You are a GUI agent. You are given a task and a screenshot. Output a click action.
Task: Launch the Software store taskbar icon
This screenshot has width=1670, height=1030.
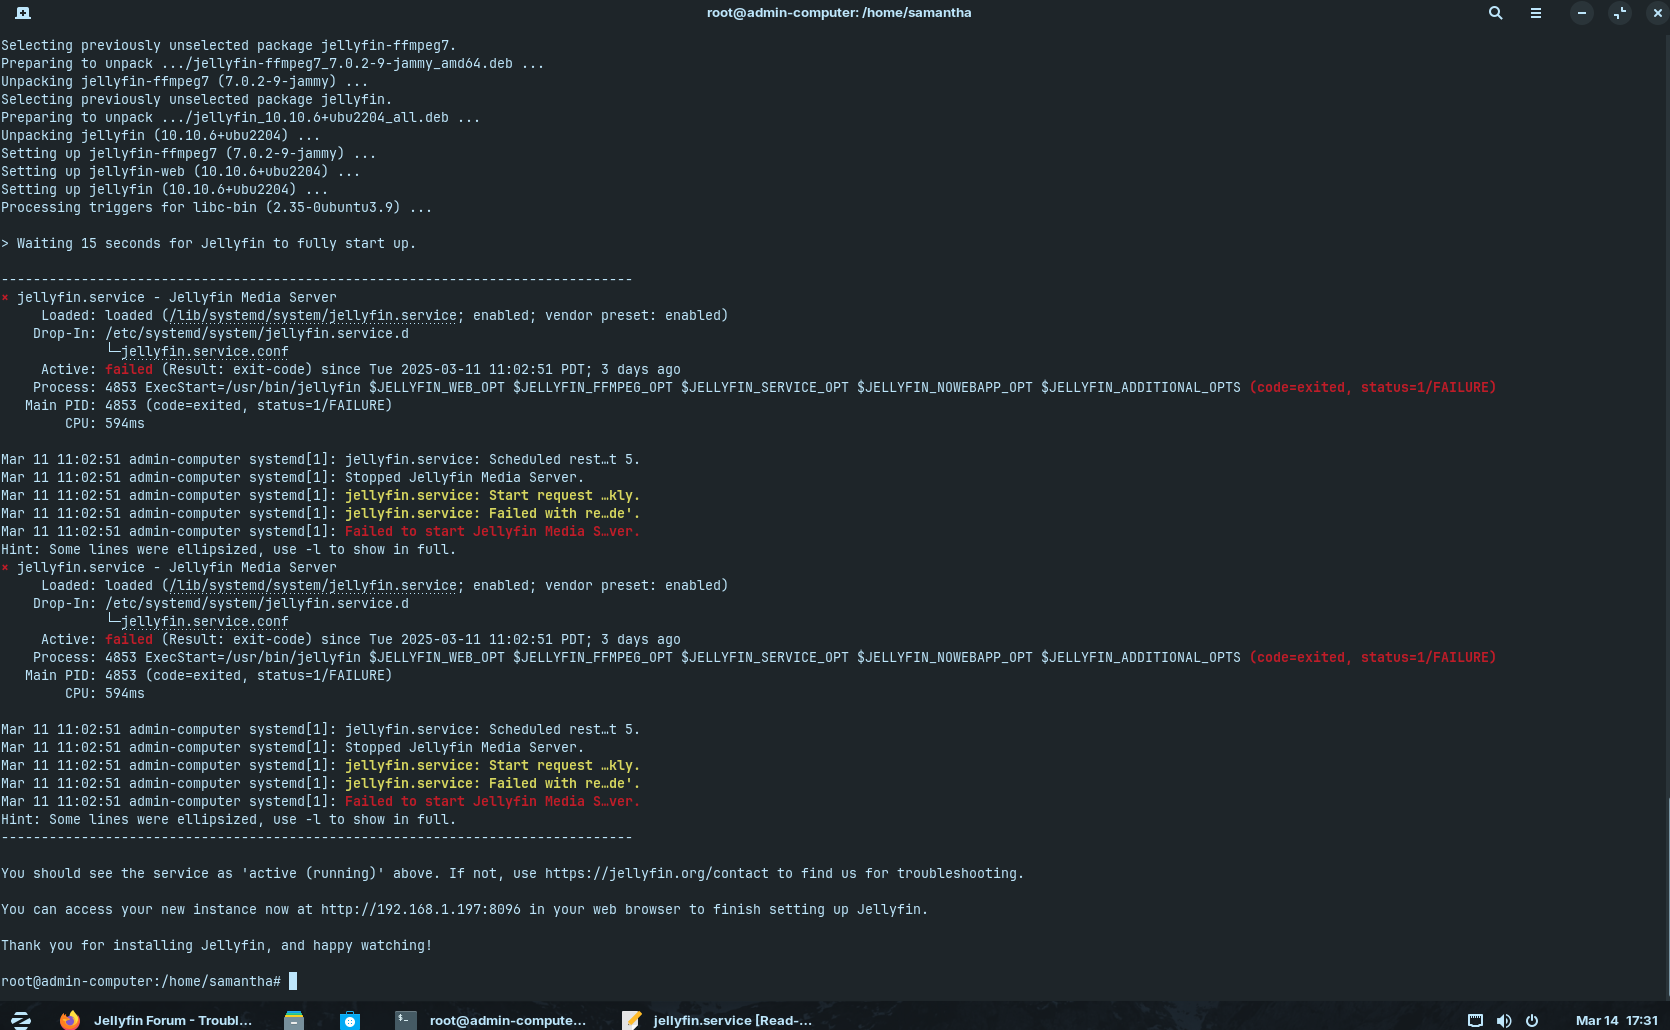pyautogui.click(x=349, y=1020)
